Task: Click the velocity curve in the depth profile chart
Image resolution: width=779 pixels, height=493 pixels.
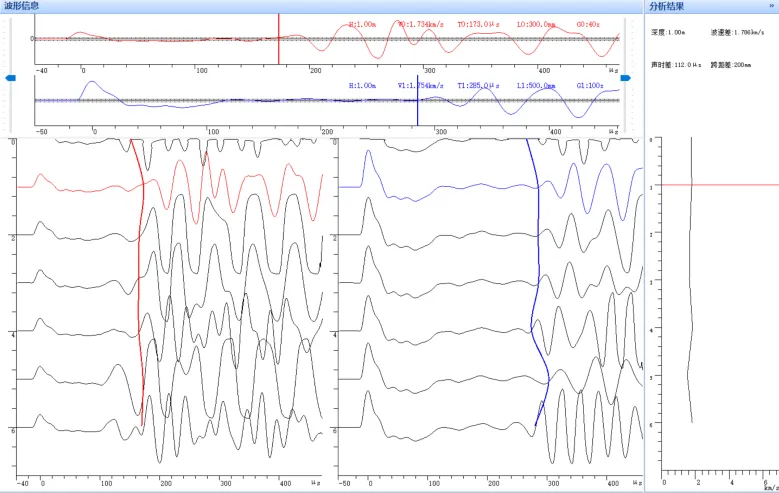Action: coord(690,300)
